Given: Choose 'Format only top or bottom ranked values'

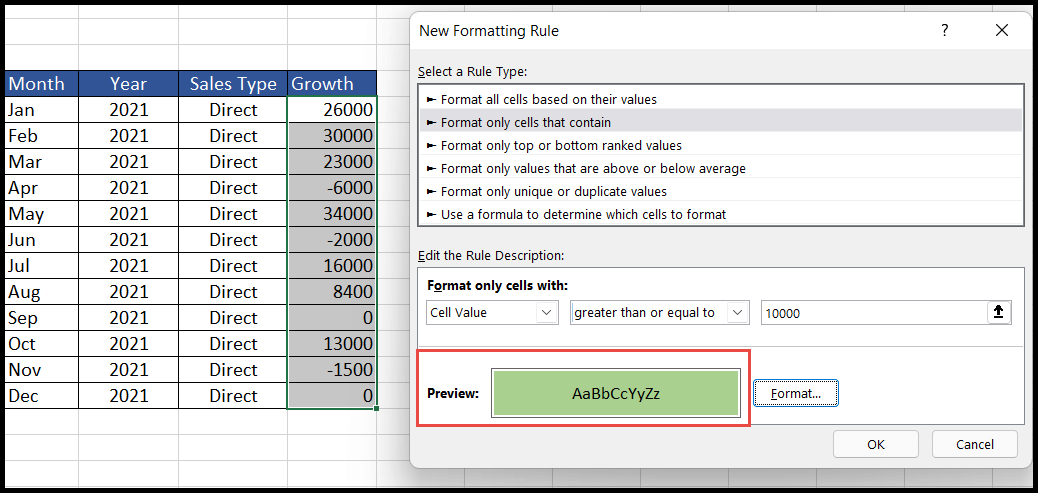Looking at the screenshot, I should click(561, 146).
